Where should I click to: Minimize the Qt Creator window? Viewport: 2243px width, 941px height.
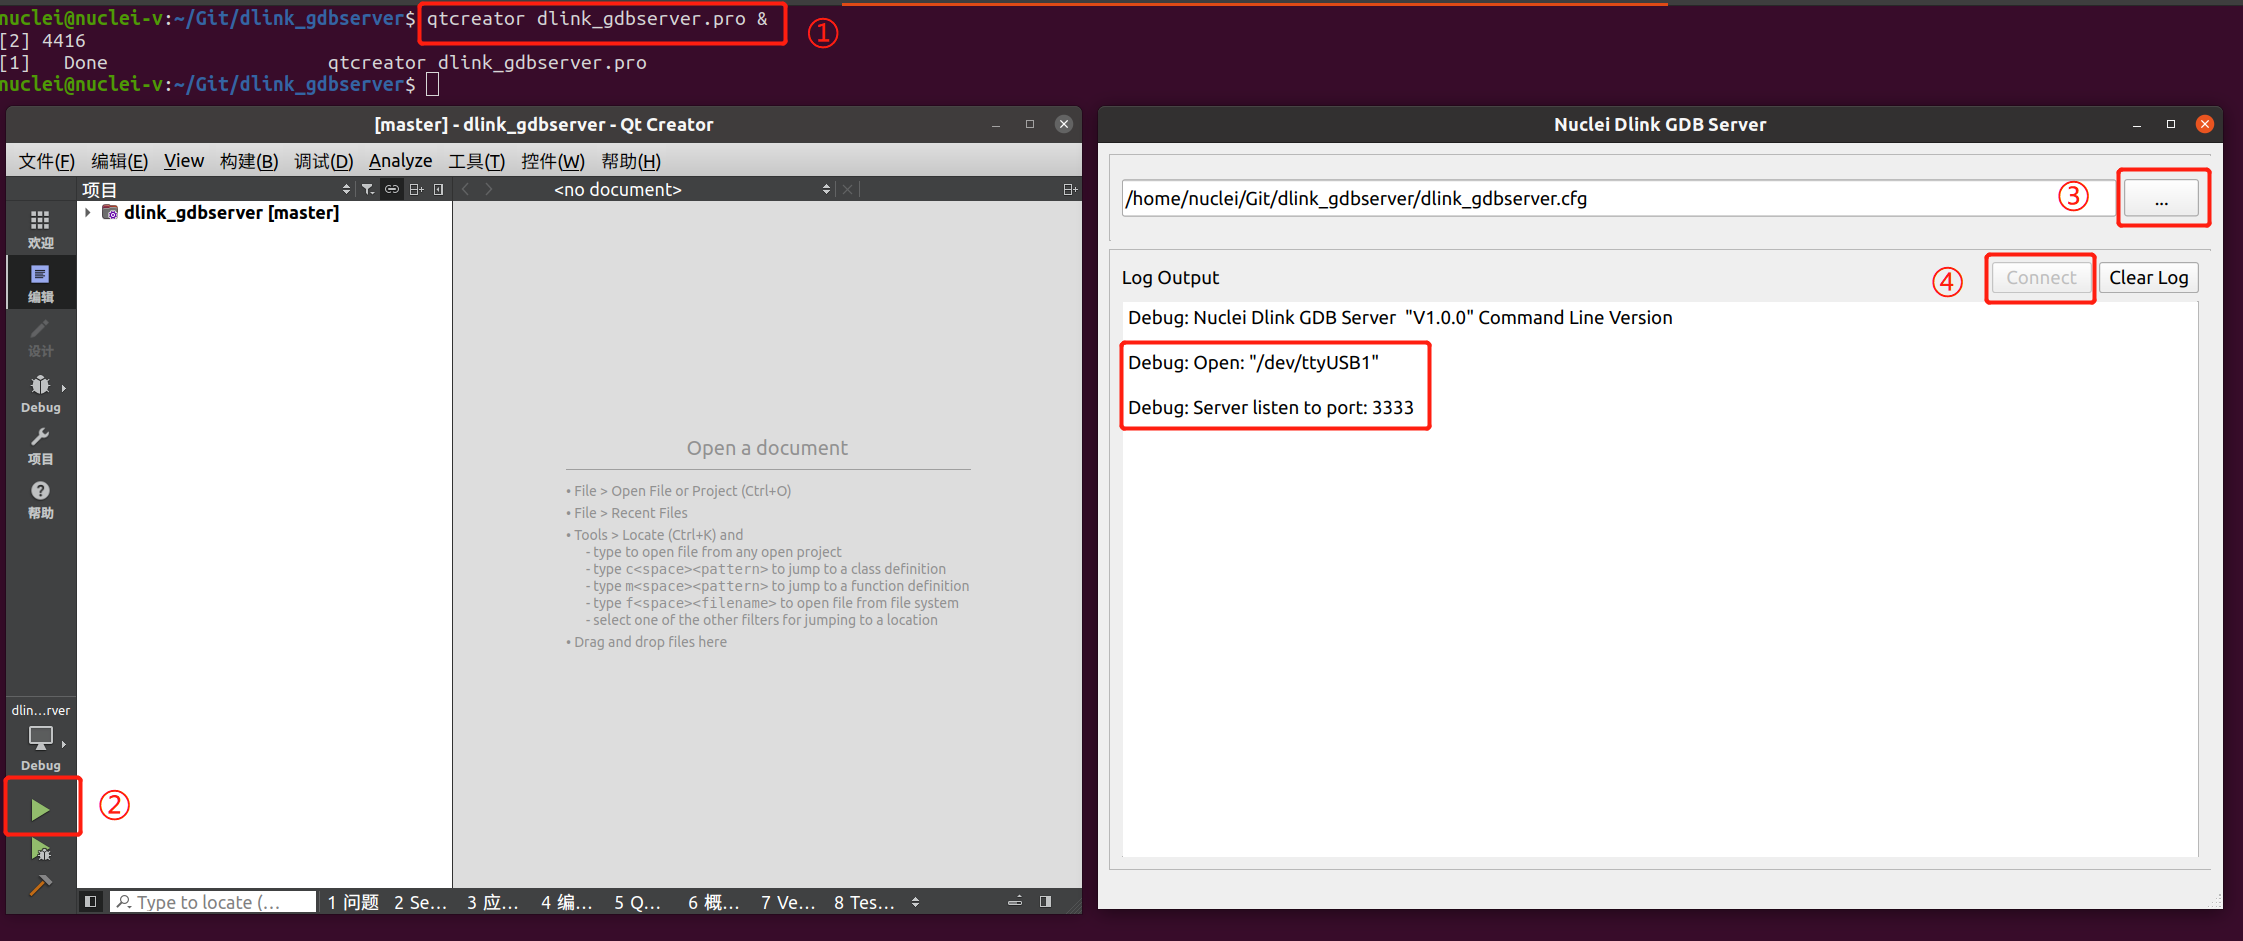[x=996, y=124]
